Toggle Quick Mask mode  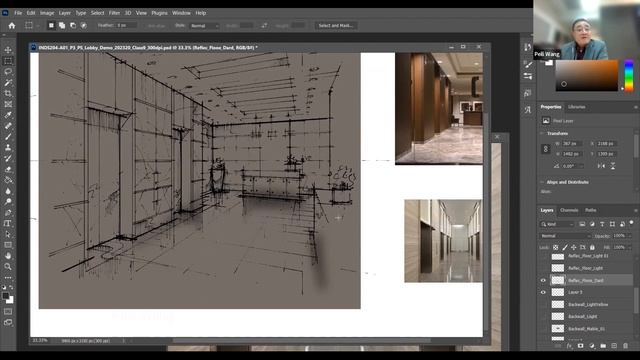8,311
